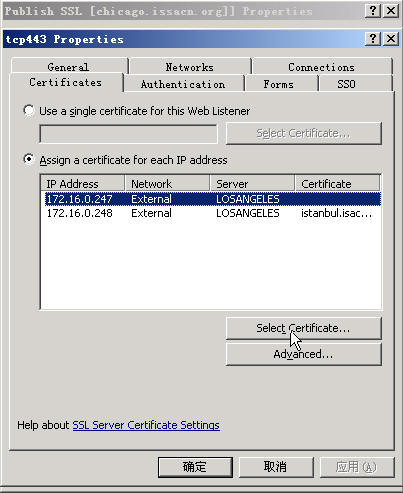403x493 pixels.
Task: Click help icon of Publish SSL Properties window
Action: [x=373, y=11]
